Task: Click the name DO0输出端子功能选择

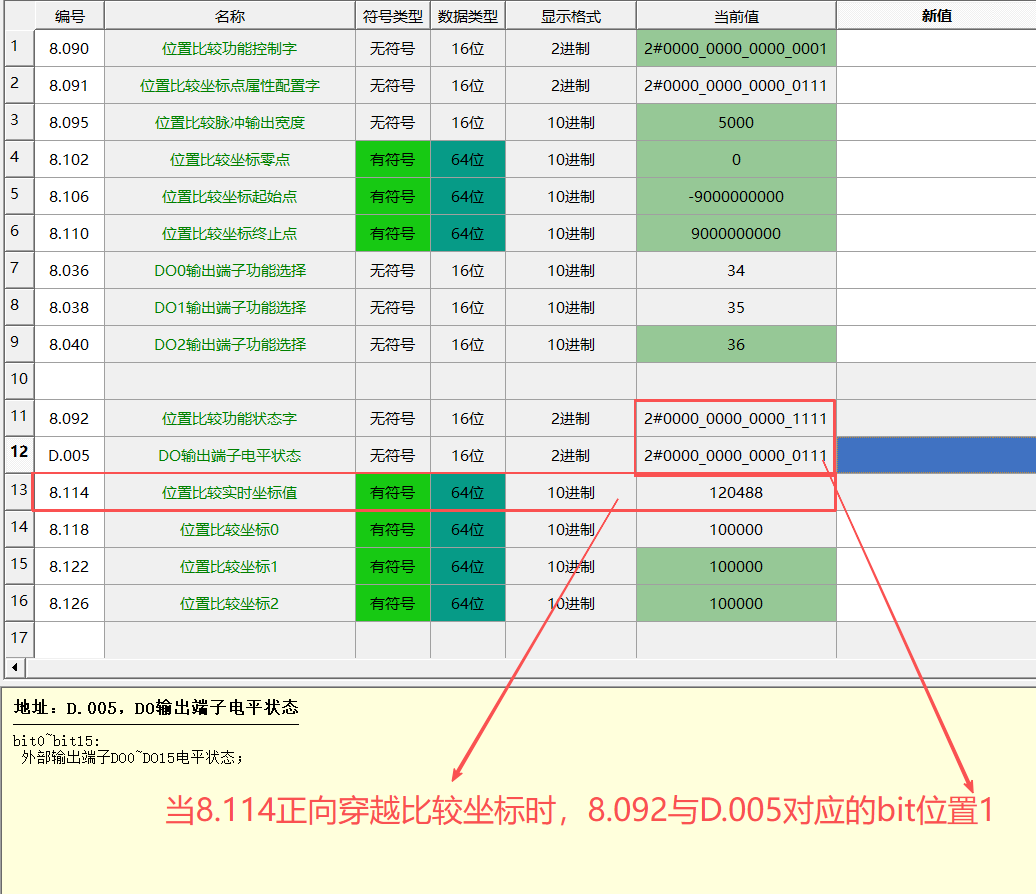Action: click(x=229, y=270)
